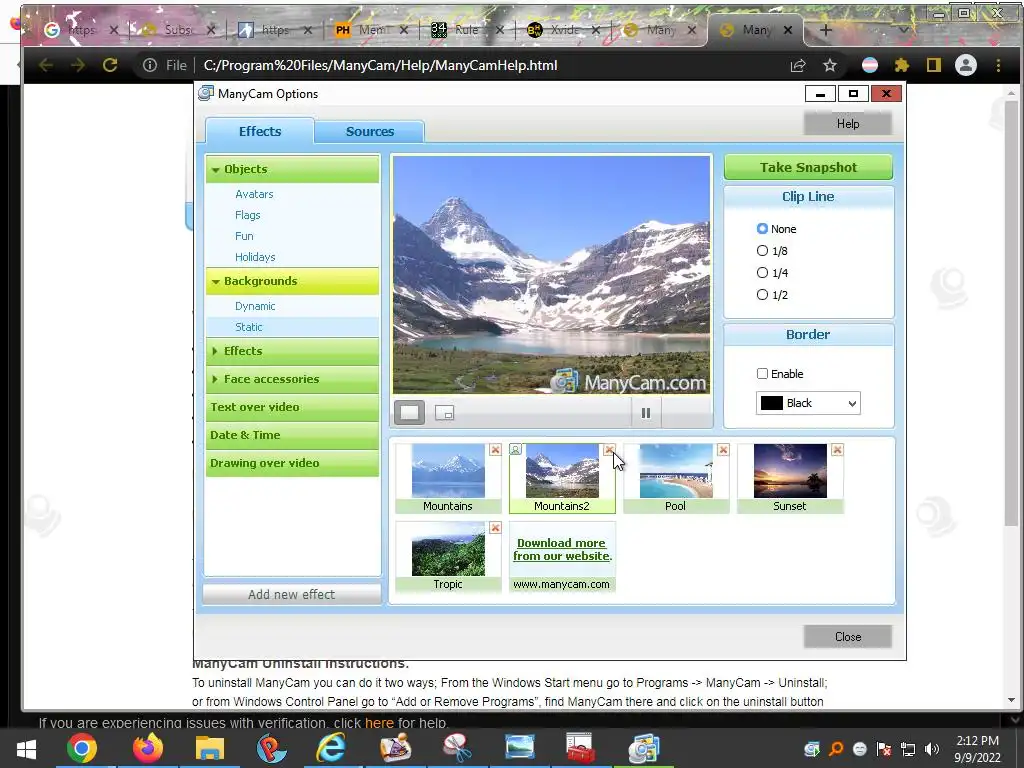Click the Help button
This screenshot has width=1024, height=768.
(848, 123)
